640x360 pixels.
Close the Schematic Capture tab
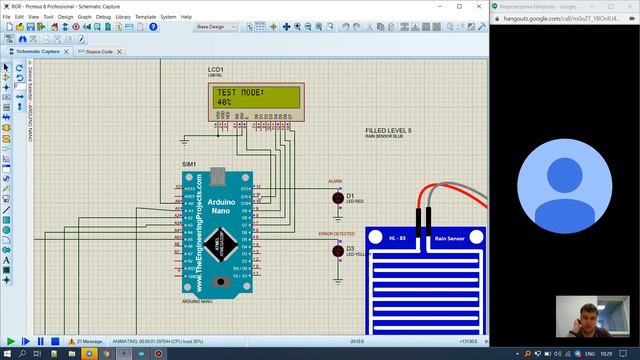(x=67, y=52)
